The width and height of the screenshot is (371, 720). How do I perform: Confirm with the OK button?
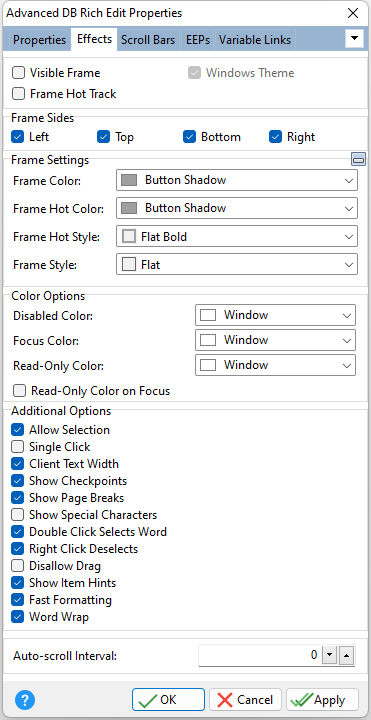coord(169,700)
